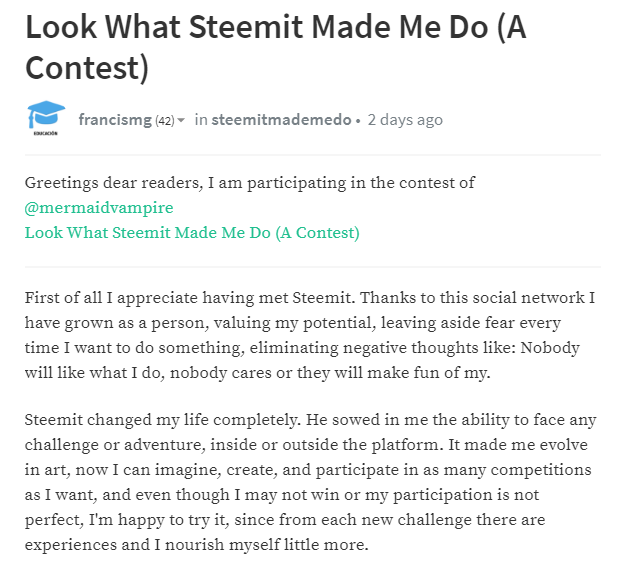The height and width of the screenshot is (580, 629).
Task: Click the '2 days ago' timestamp
Action: (405, 120)
